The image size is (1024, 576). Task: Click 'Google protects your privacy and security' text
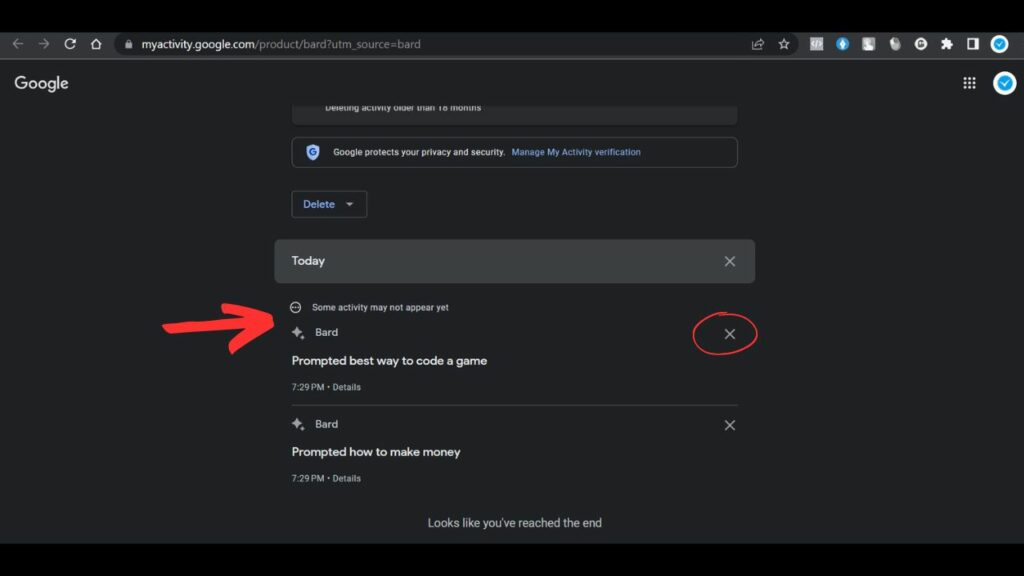[419, 152]
